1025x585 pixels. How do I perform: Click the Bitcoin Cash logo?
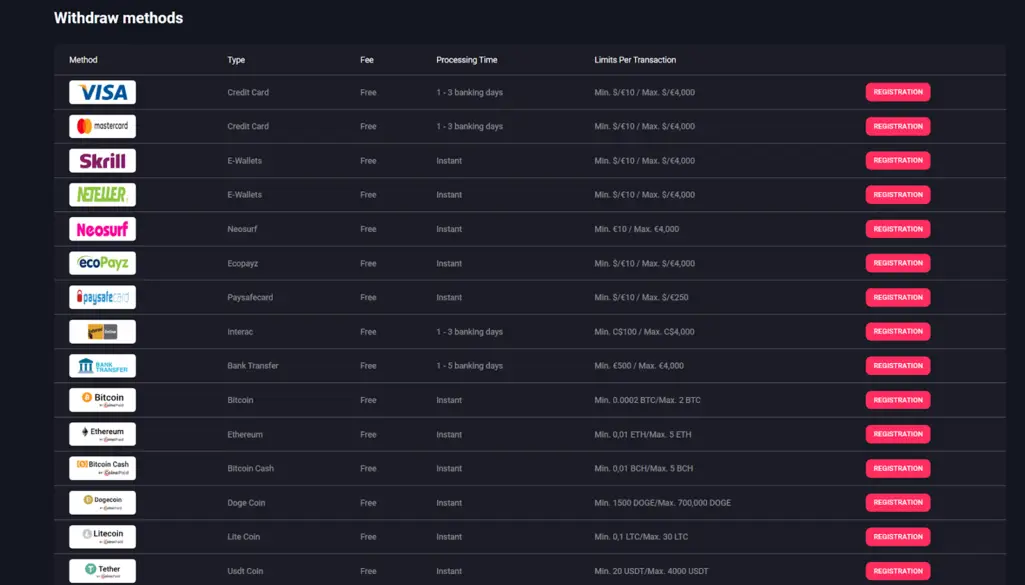click(103, 468)
